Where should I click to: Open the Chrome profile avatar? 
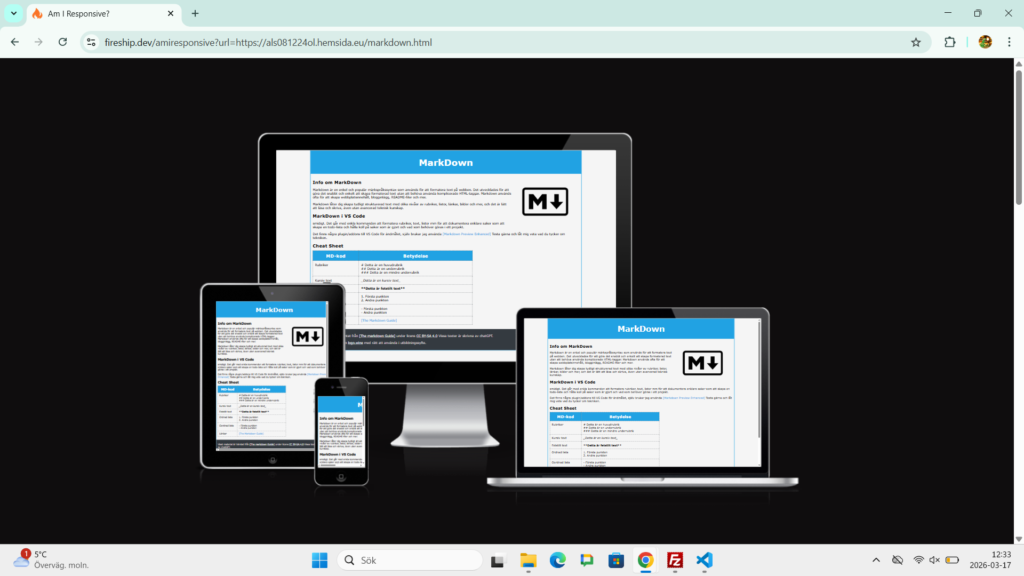click(985, 42)
